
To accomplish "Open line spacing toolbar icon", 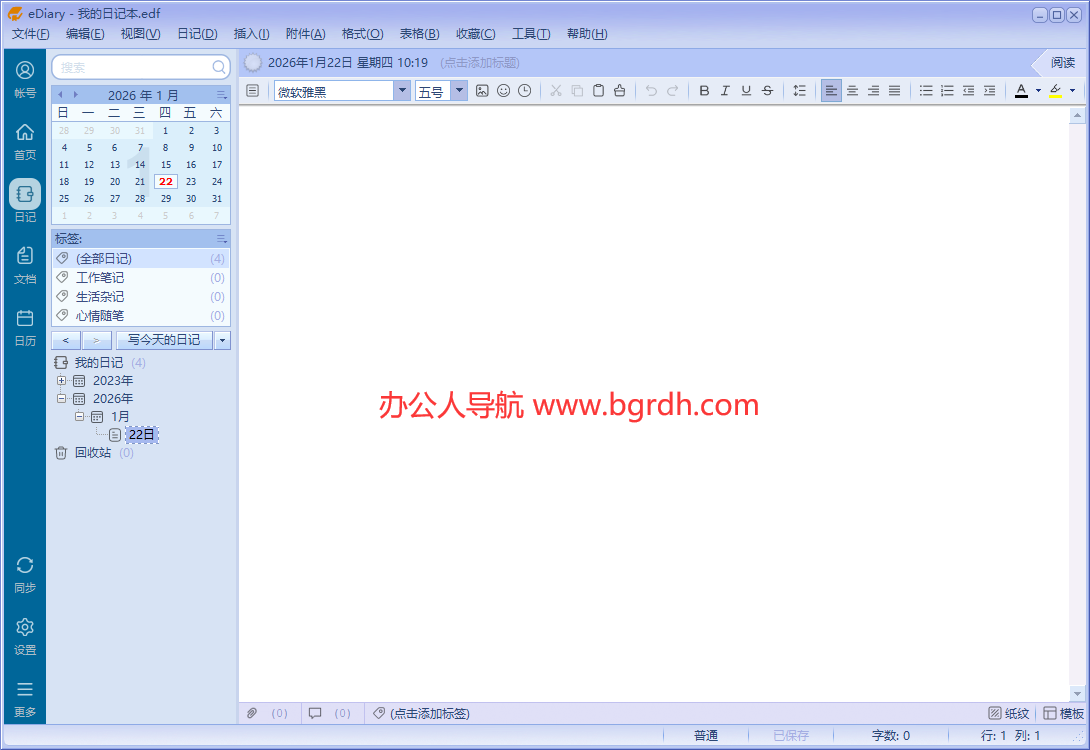I will pyautogui.click(x=799, y=90).
